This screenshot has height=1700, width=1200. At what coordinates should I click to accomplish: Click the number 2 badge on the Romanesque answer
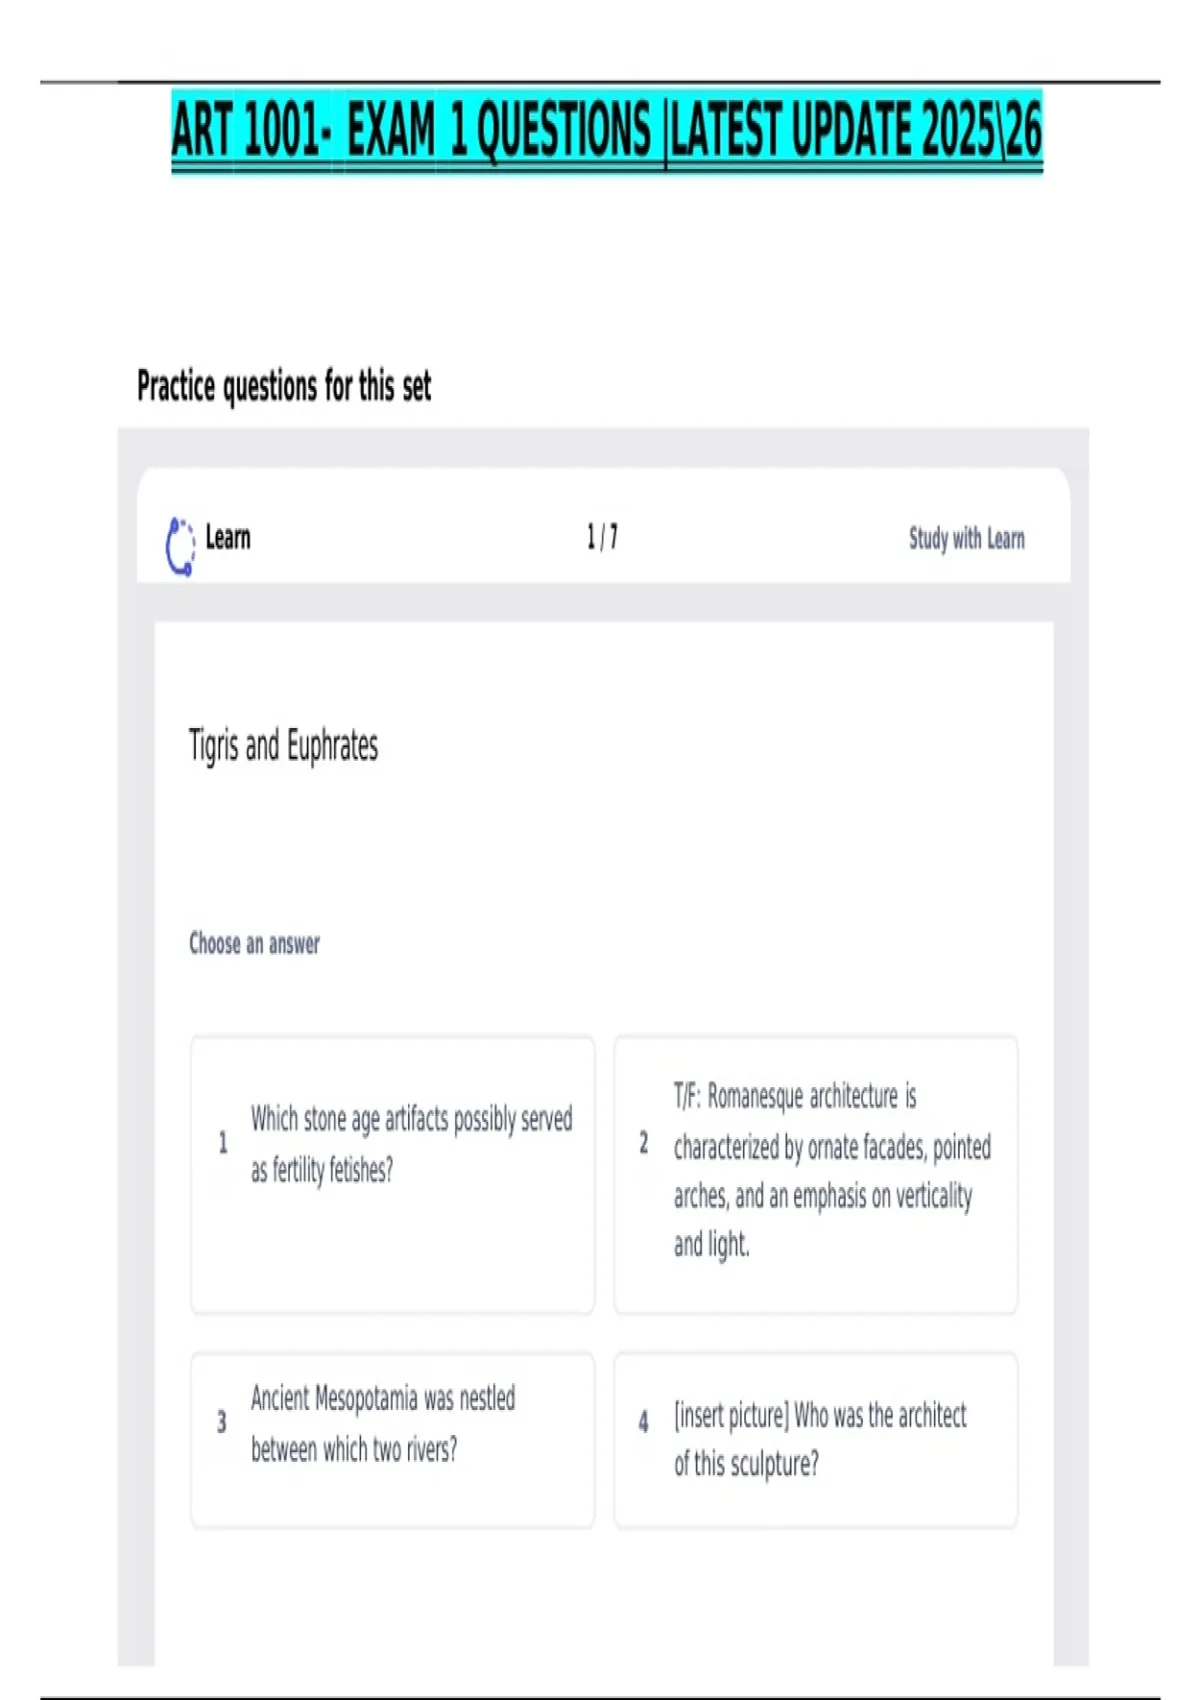click(x=644, y=1143)
